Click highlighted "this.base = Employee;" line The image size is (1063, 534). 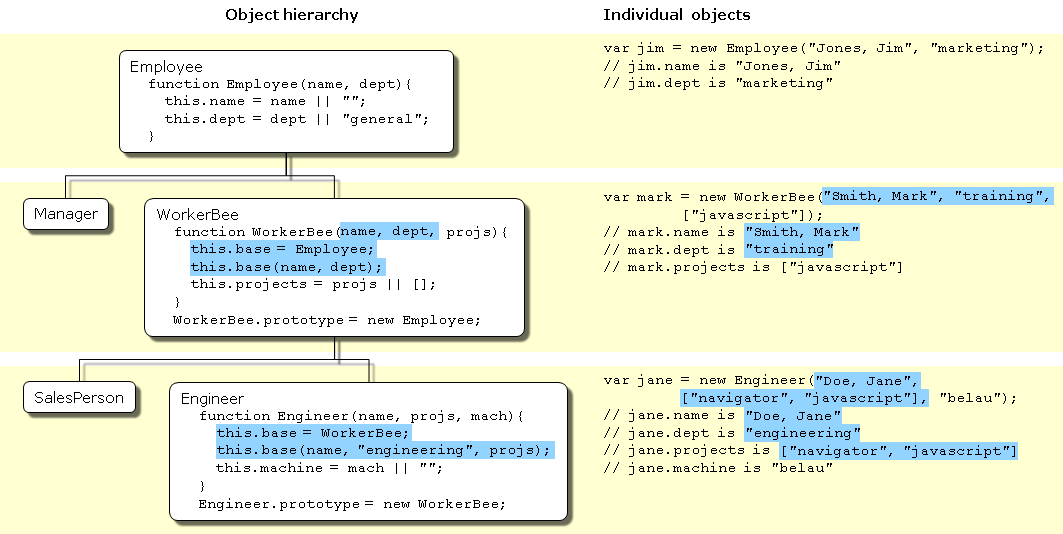coord(282,249)
